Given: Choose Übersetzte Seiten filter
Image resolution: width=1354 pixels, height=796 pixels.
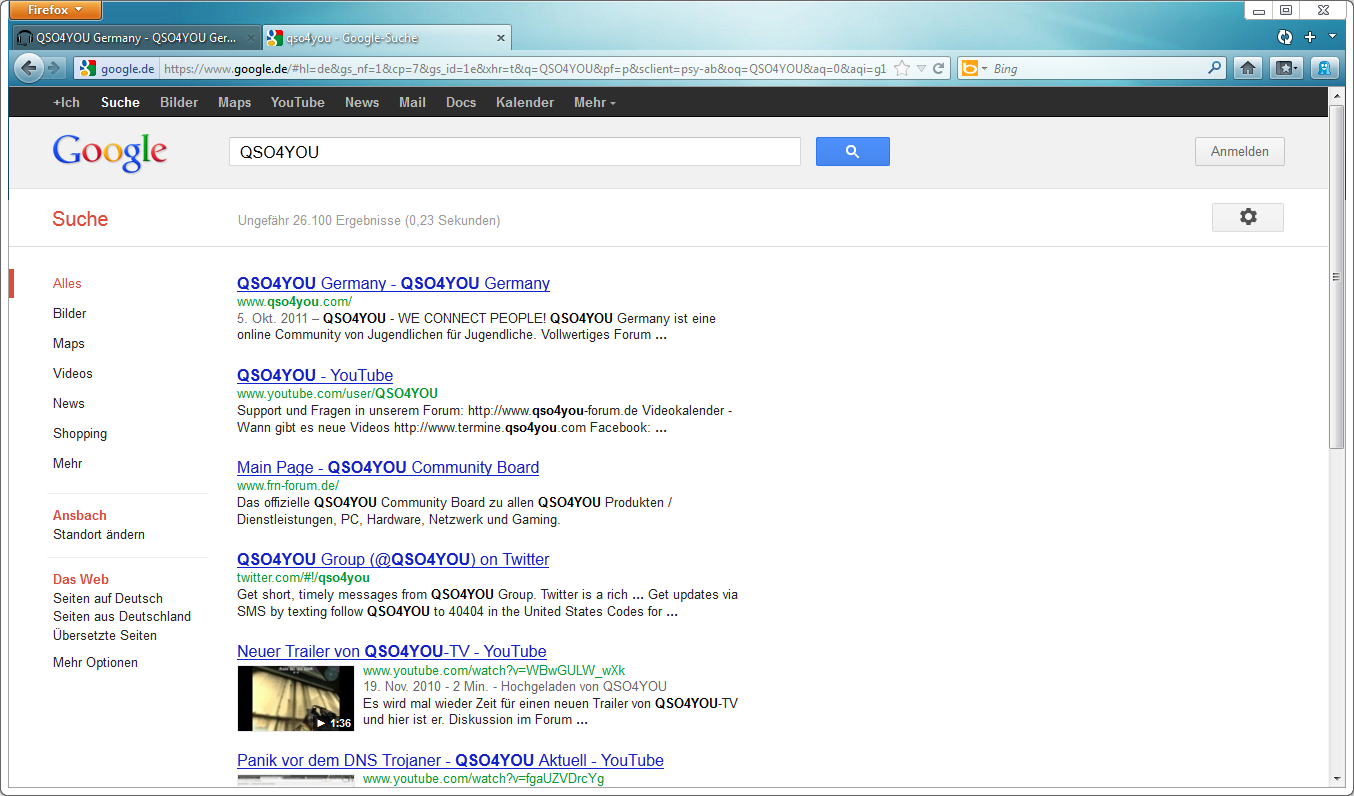Looking at the screenshot, I should pos(104,635).
